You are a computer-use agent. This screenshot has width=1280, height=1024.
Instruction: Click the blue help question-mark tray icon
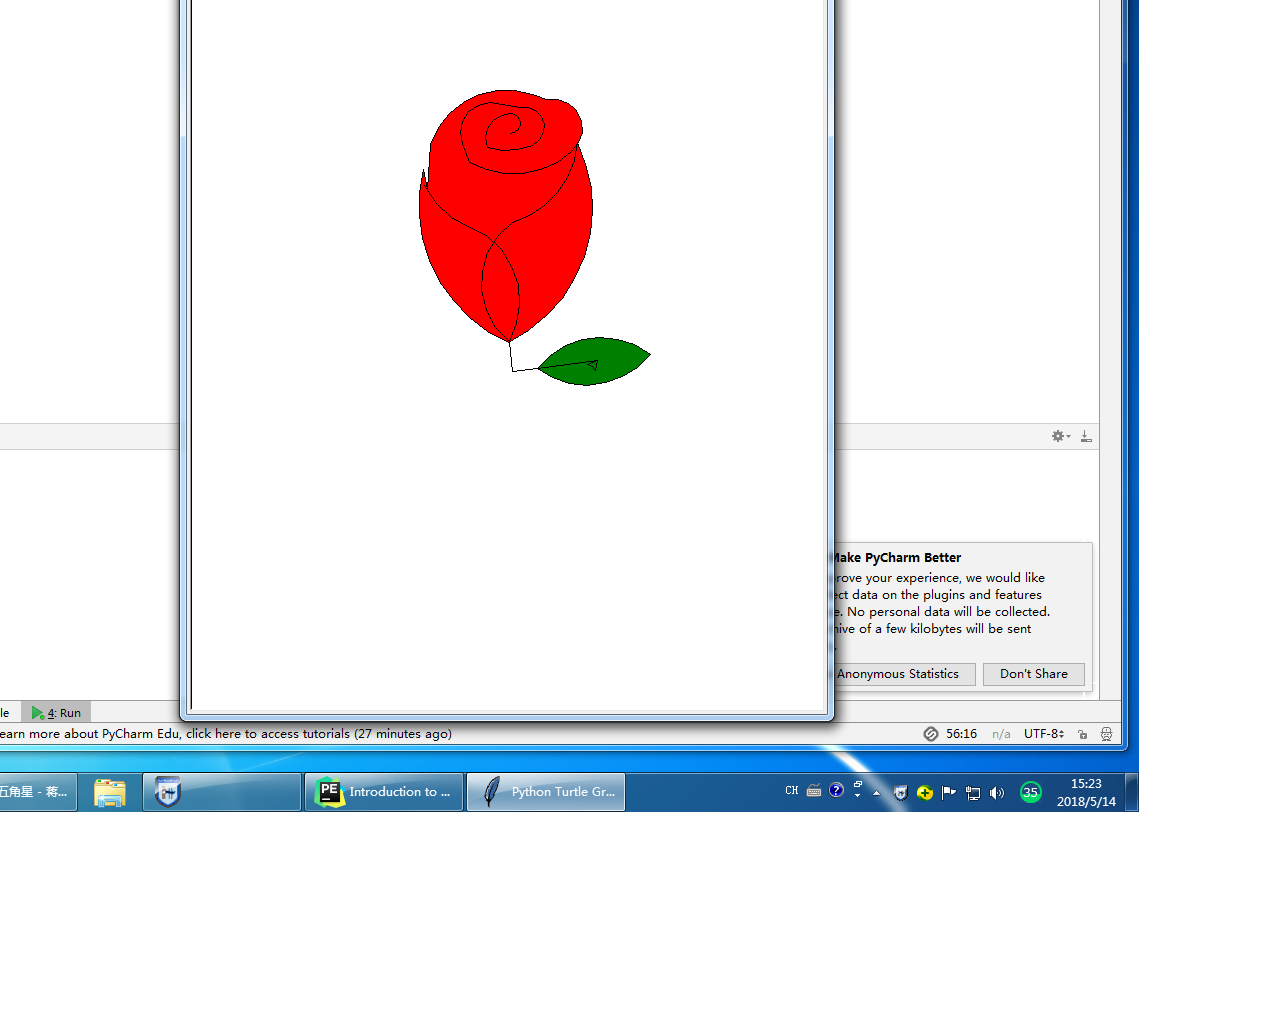[837, 790]
